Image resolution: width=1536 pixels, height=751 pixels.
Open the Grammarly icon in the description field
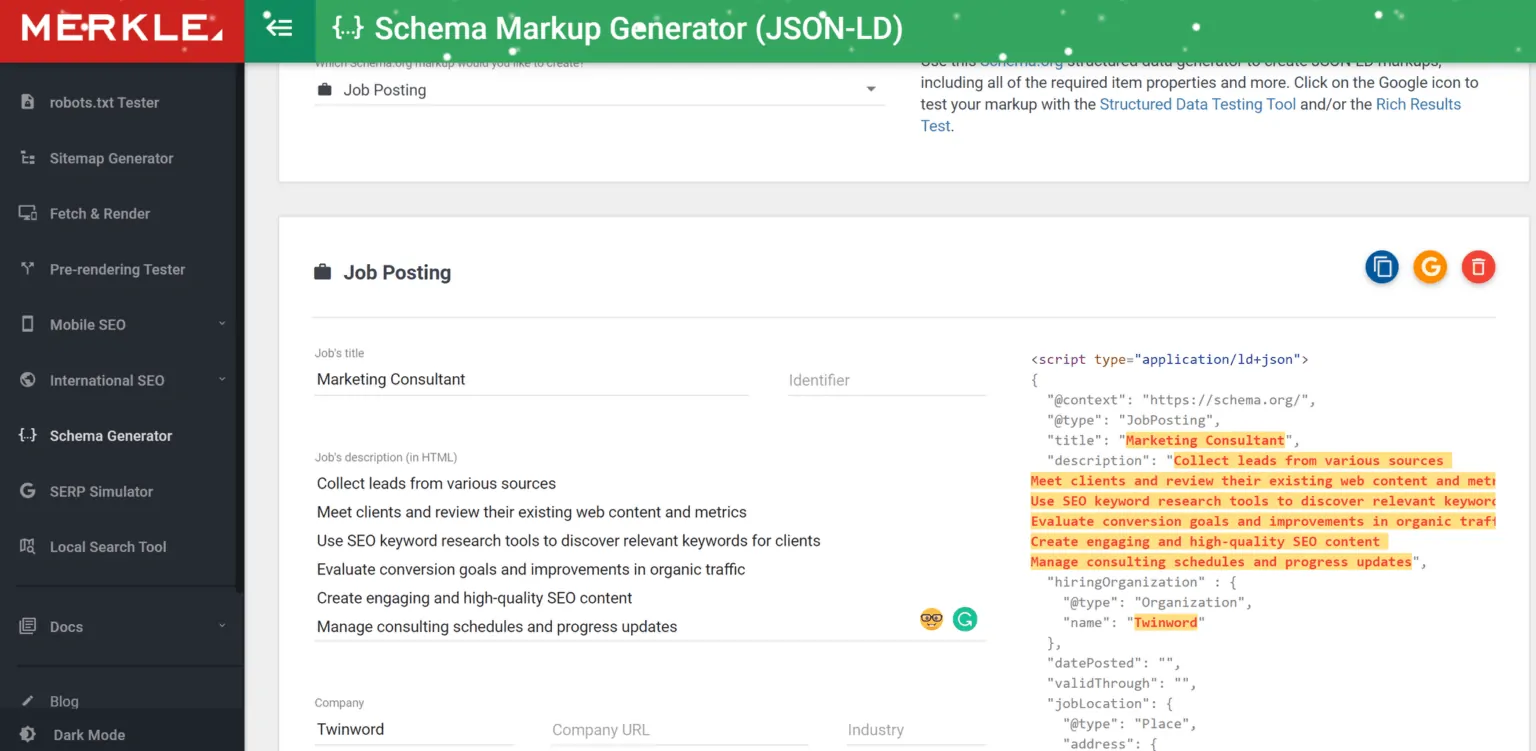pyautogui.click(x=964, y=619)
